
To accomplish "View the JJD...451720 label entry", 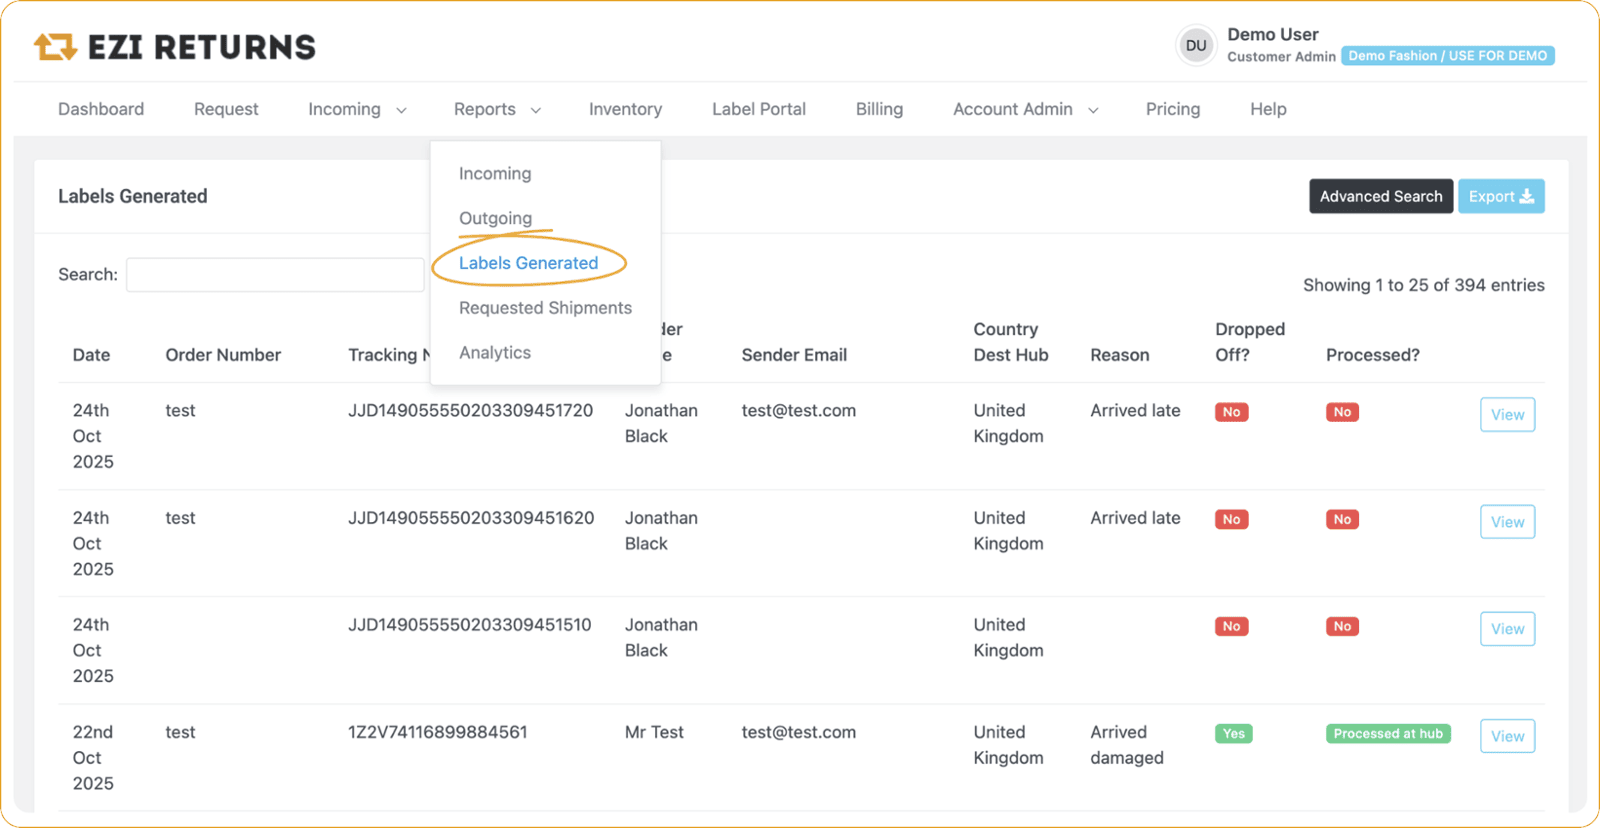I will 1506,415.
